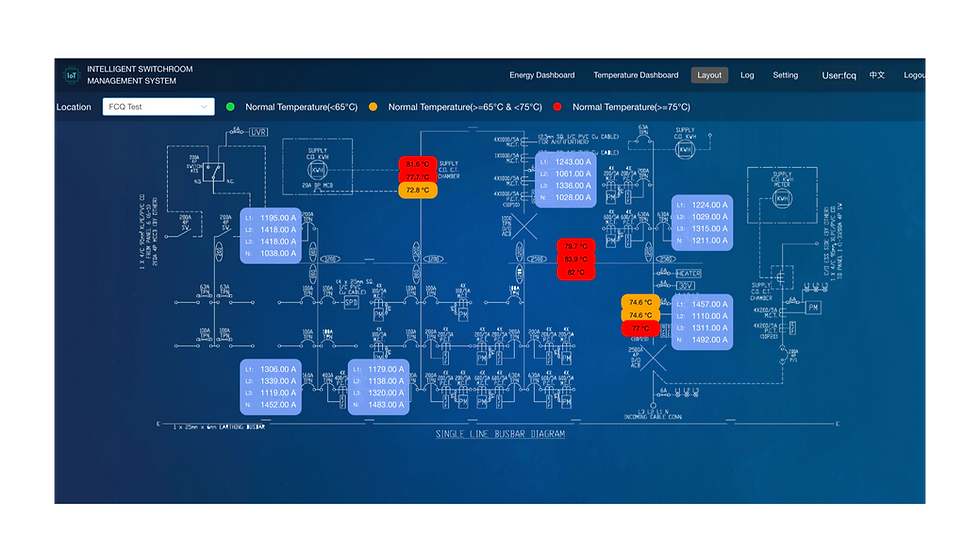Select the 77.7 °C temperature tag
The image size is (980, 551).
click(x=418, y=177)
